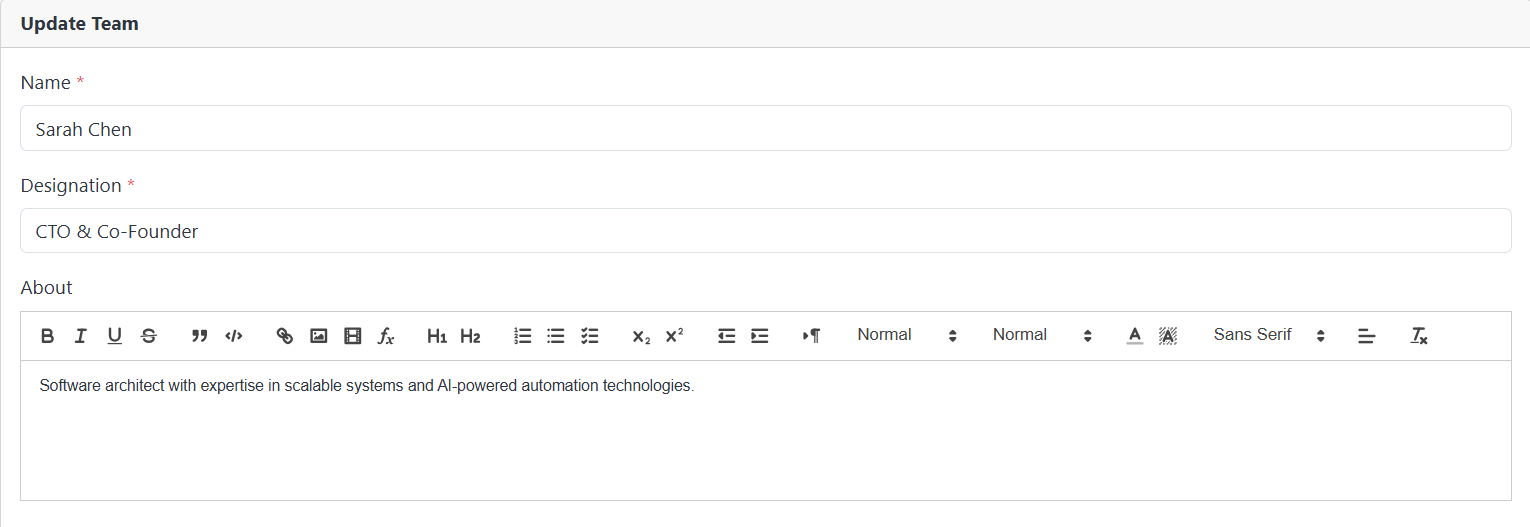Image resolution: width=1530 pixels, height=527 pixels.
Task: Apply italic formatting
Action: point(81,336)
